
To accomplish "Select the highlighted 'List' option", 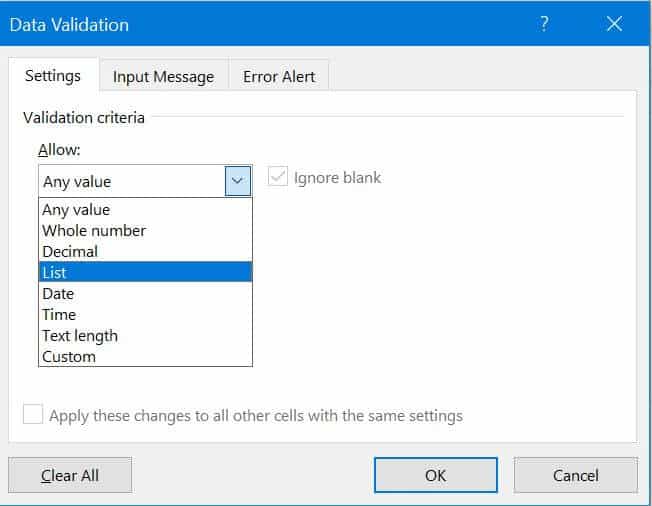I will tap(55, 273).
